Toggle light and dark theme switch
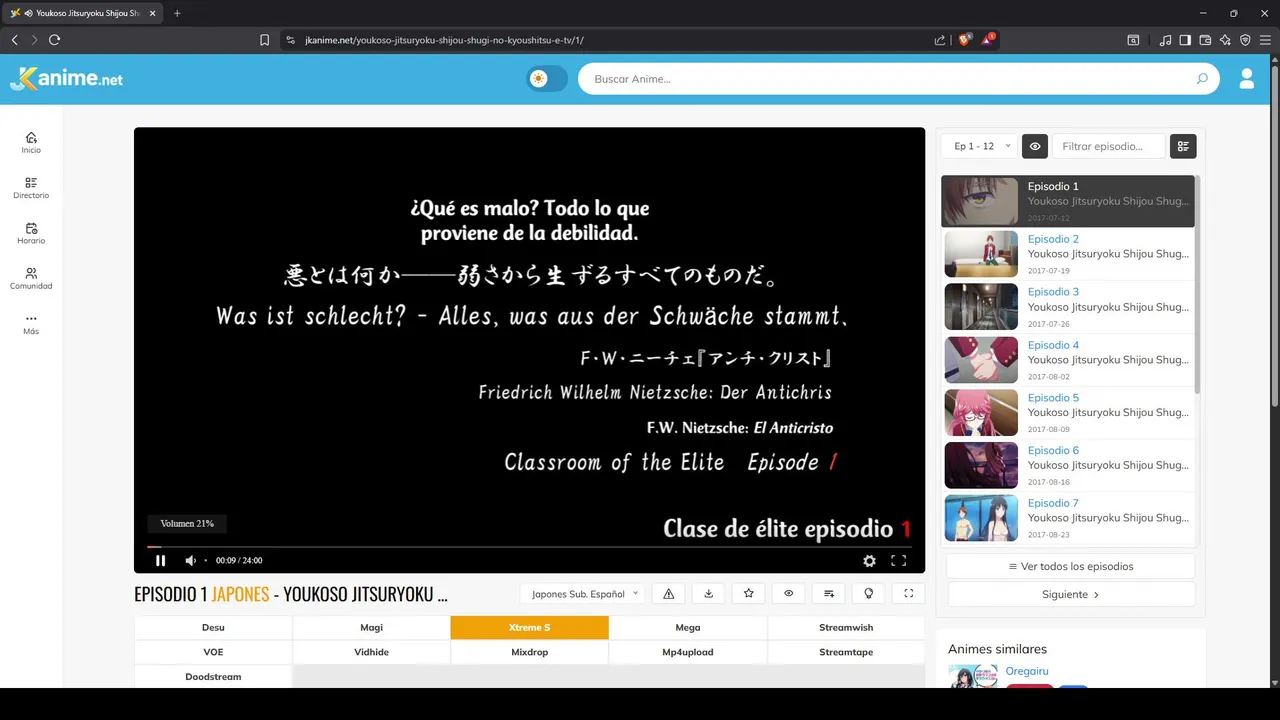The height and width of the screenshot is (720, 1280). click(547, 79)
